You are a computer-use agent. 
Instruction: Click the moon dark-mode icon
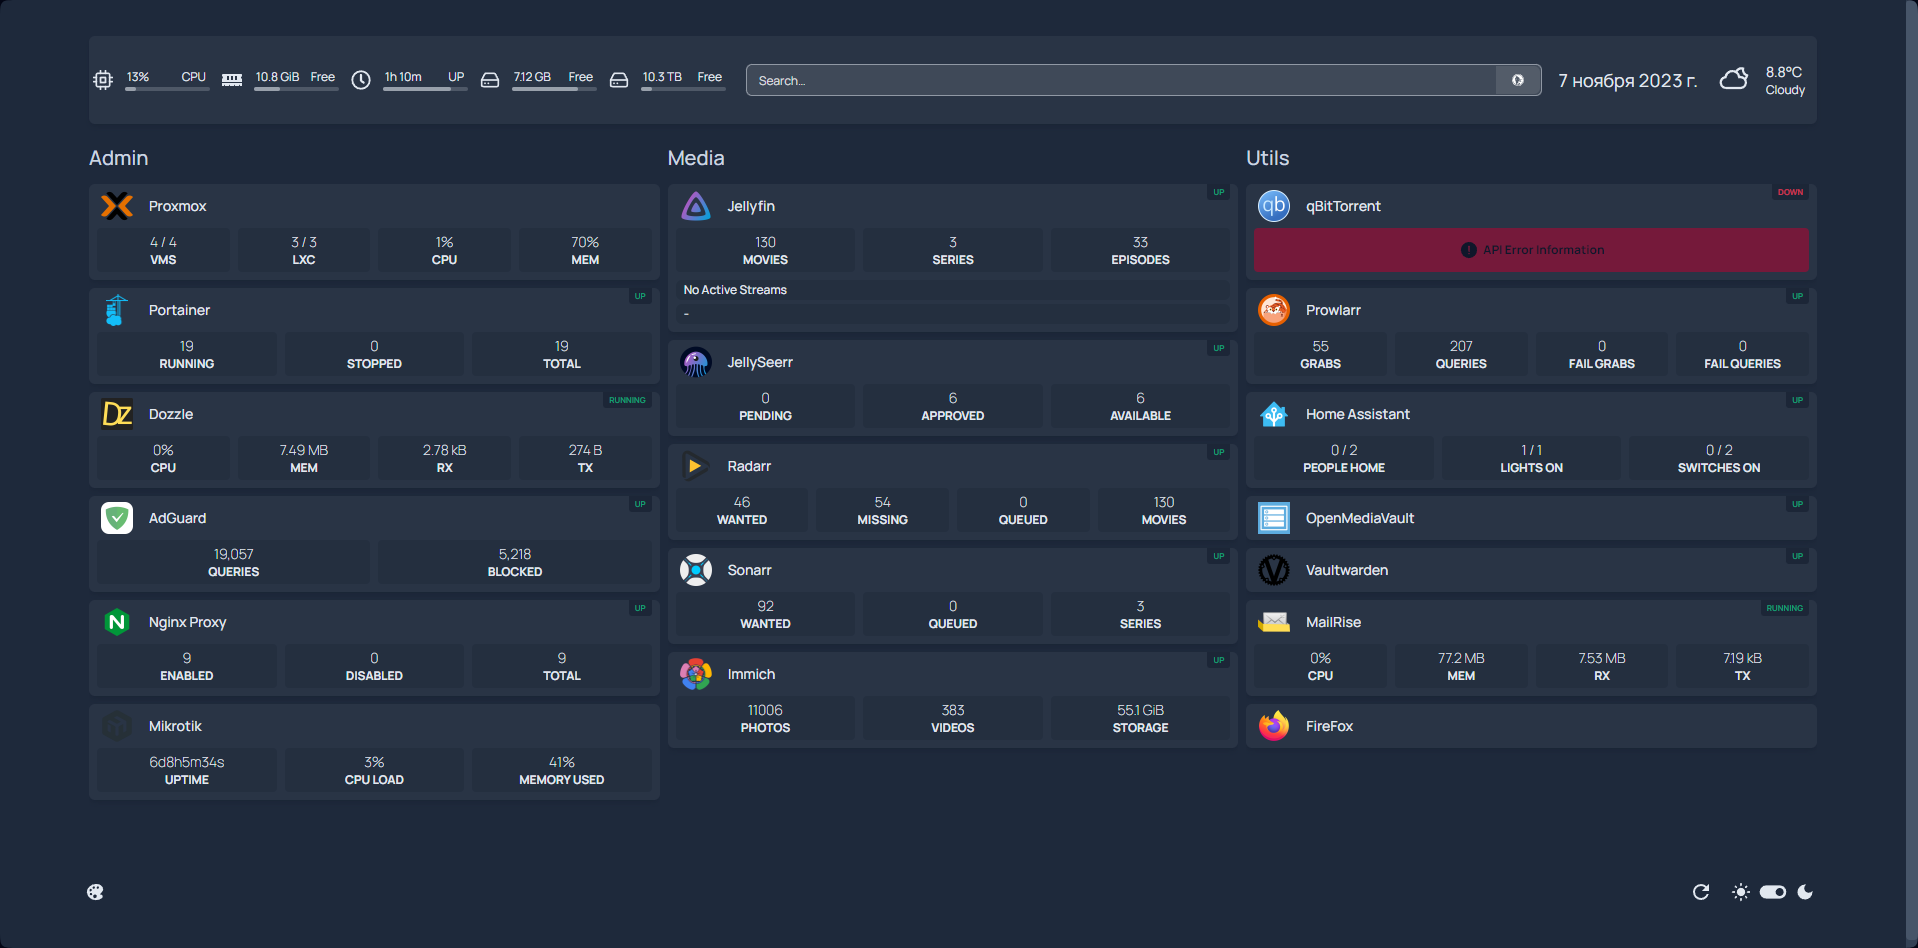tap(1805, 892)
